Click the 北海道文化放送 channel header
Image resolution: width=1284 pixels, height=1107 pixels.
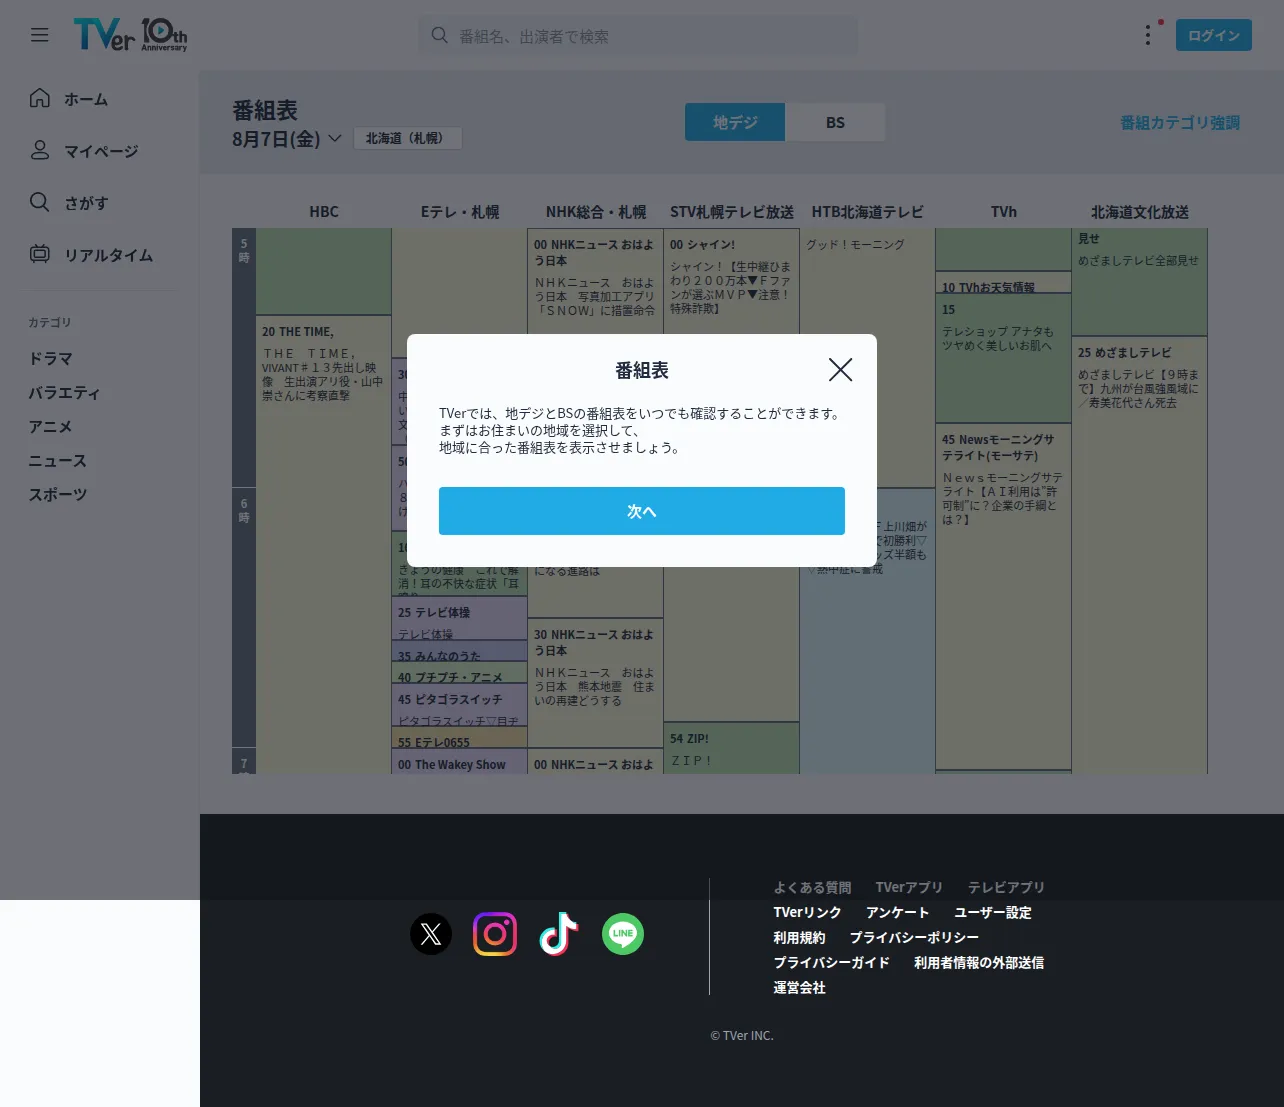click(x=1140, y=212)
